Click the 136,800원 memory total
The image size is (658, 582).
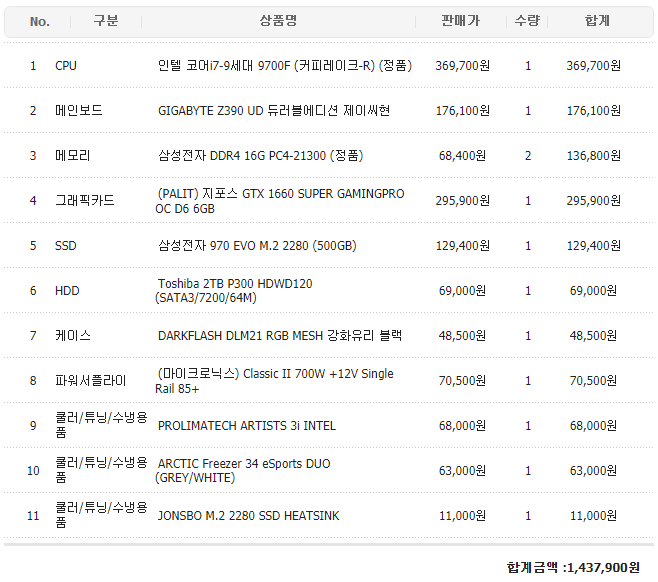pyautogui.click(x=593, y=156)
